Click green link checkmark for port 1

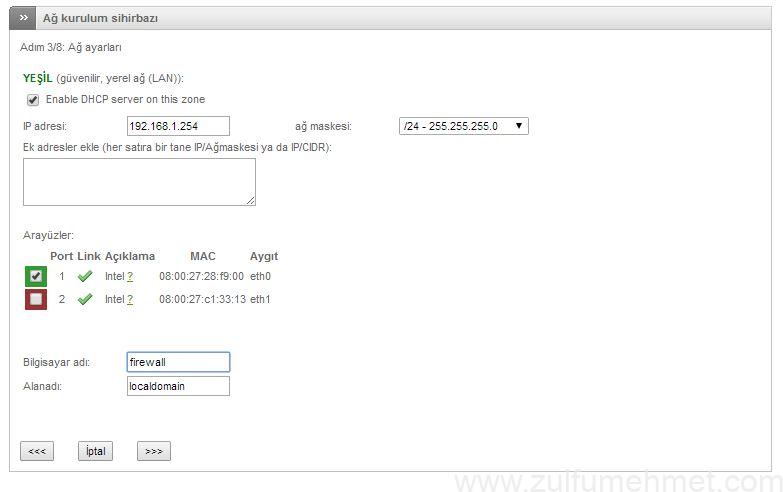85,276
